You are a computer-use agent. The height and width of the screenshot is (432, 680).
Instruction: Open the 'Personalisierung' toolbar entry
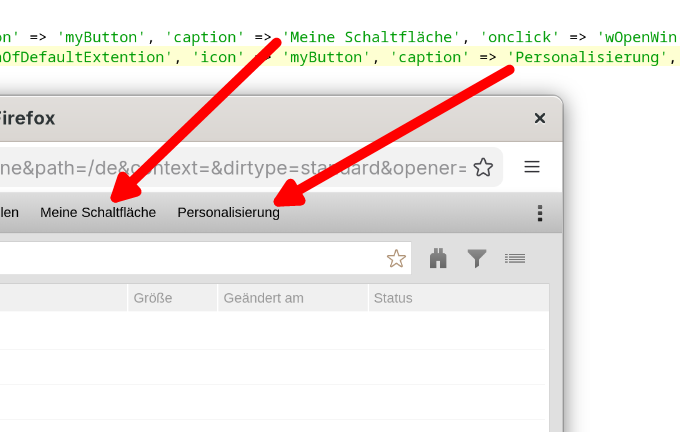[228, 213]
